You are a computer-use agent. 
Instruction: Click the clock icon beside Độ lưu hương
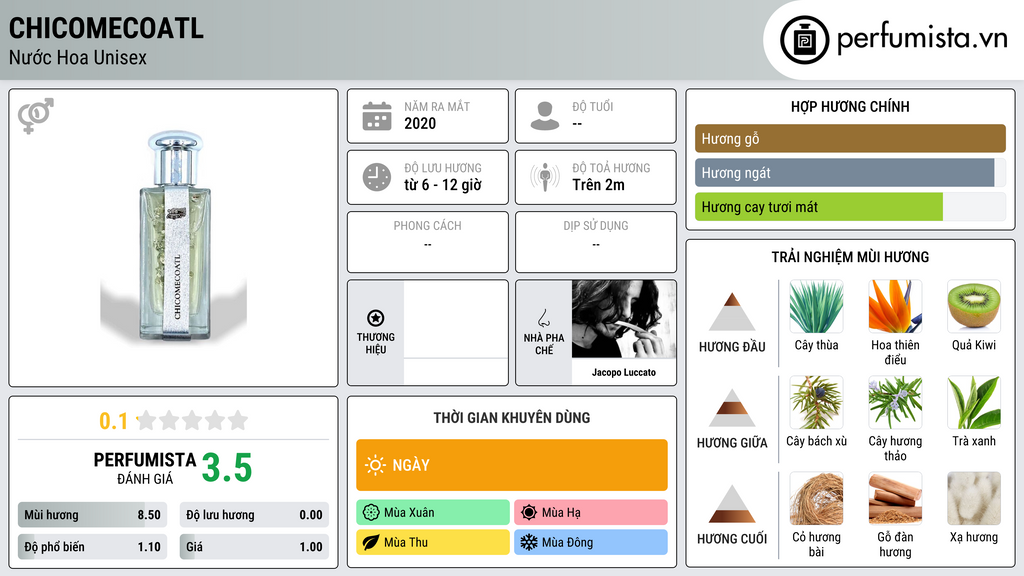377,177
